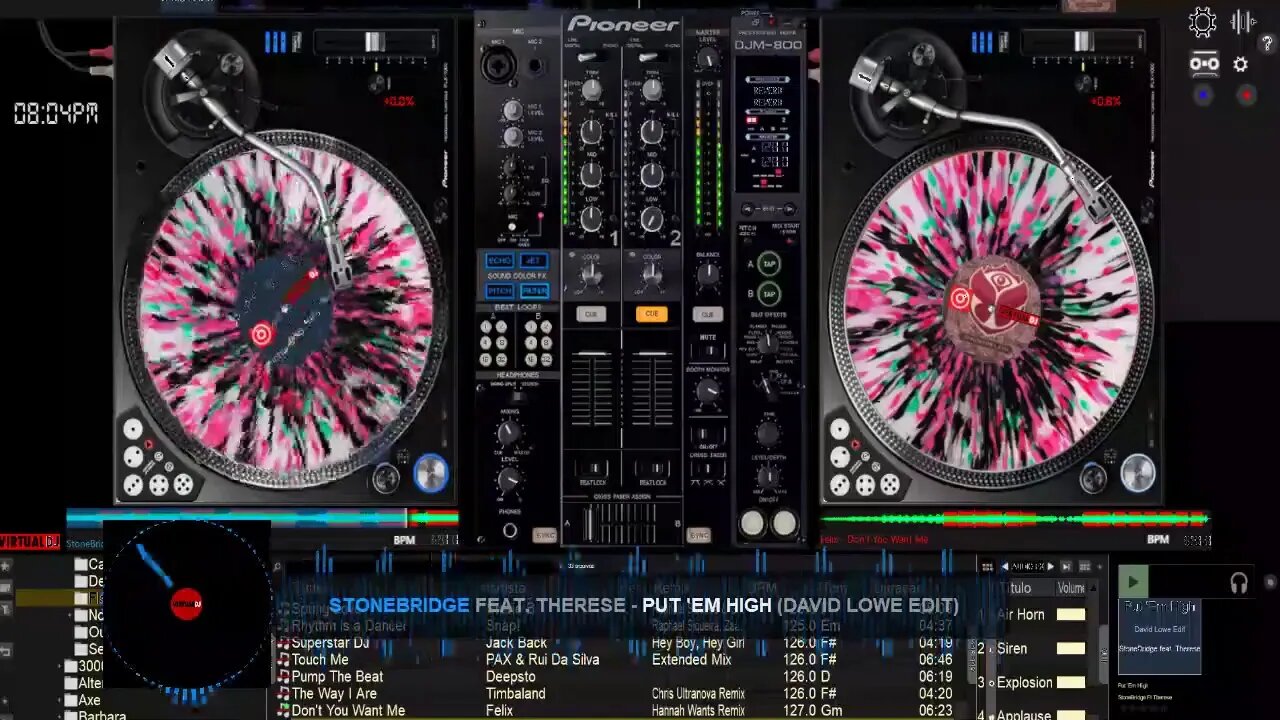Image resolution: width=1280 pixels, height=720 pixels.
Task: Click the red target sticker on right platter
Action: (x=960, y=298)
